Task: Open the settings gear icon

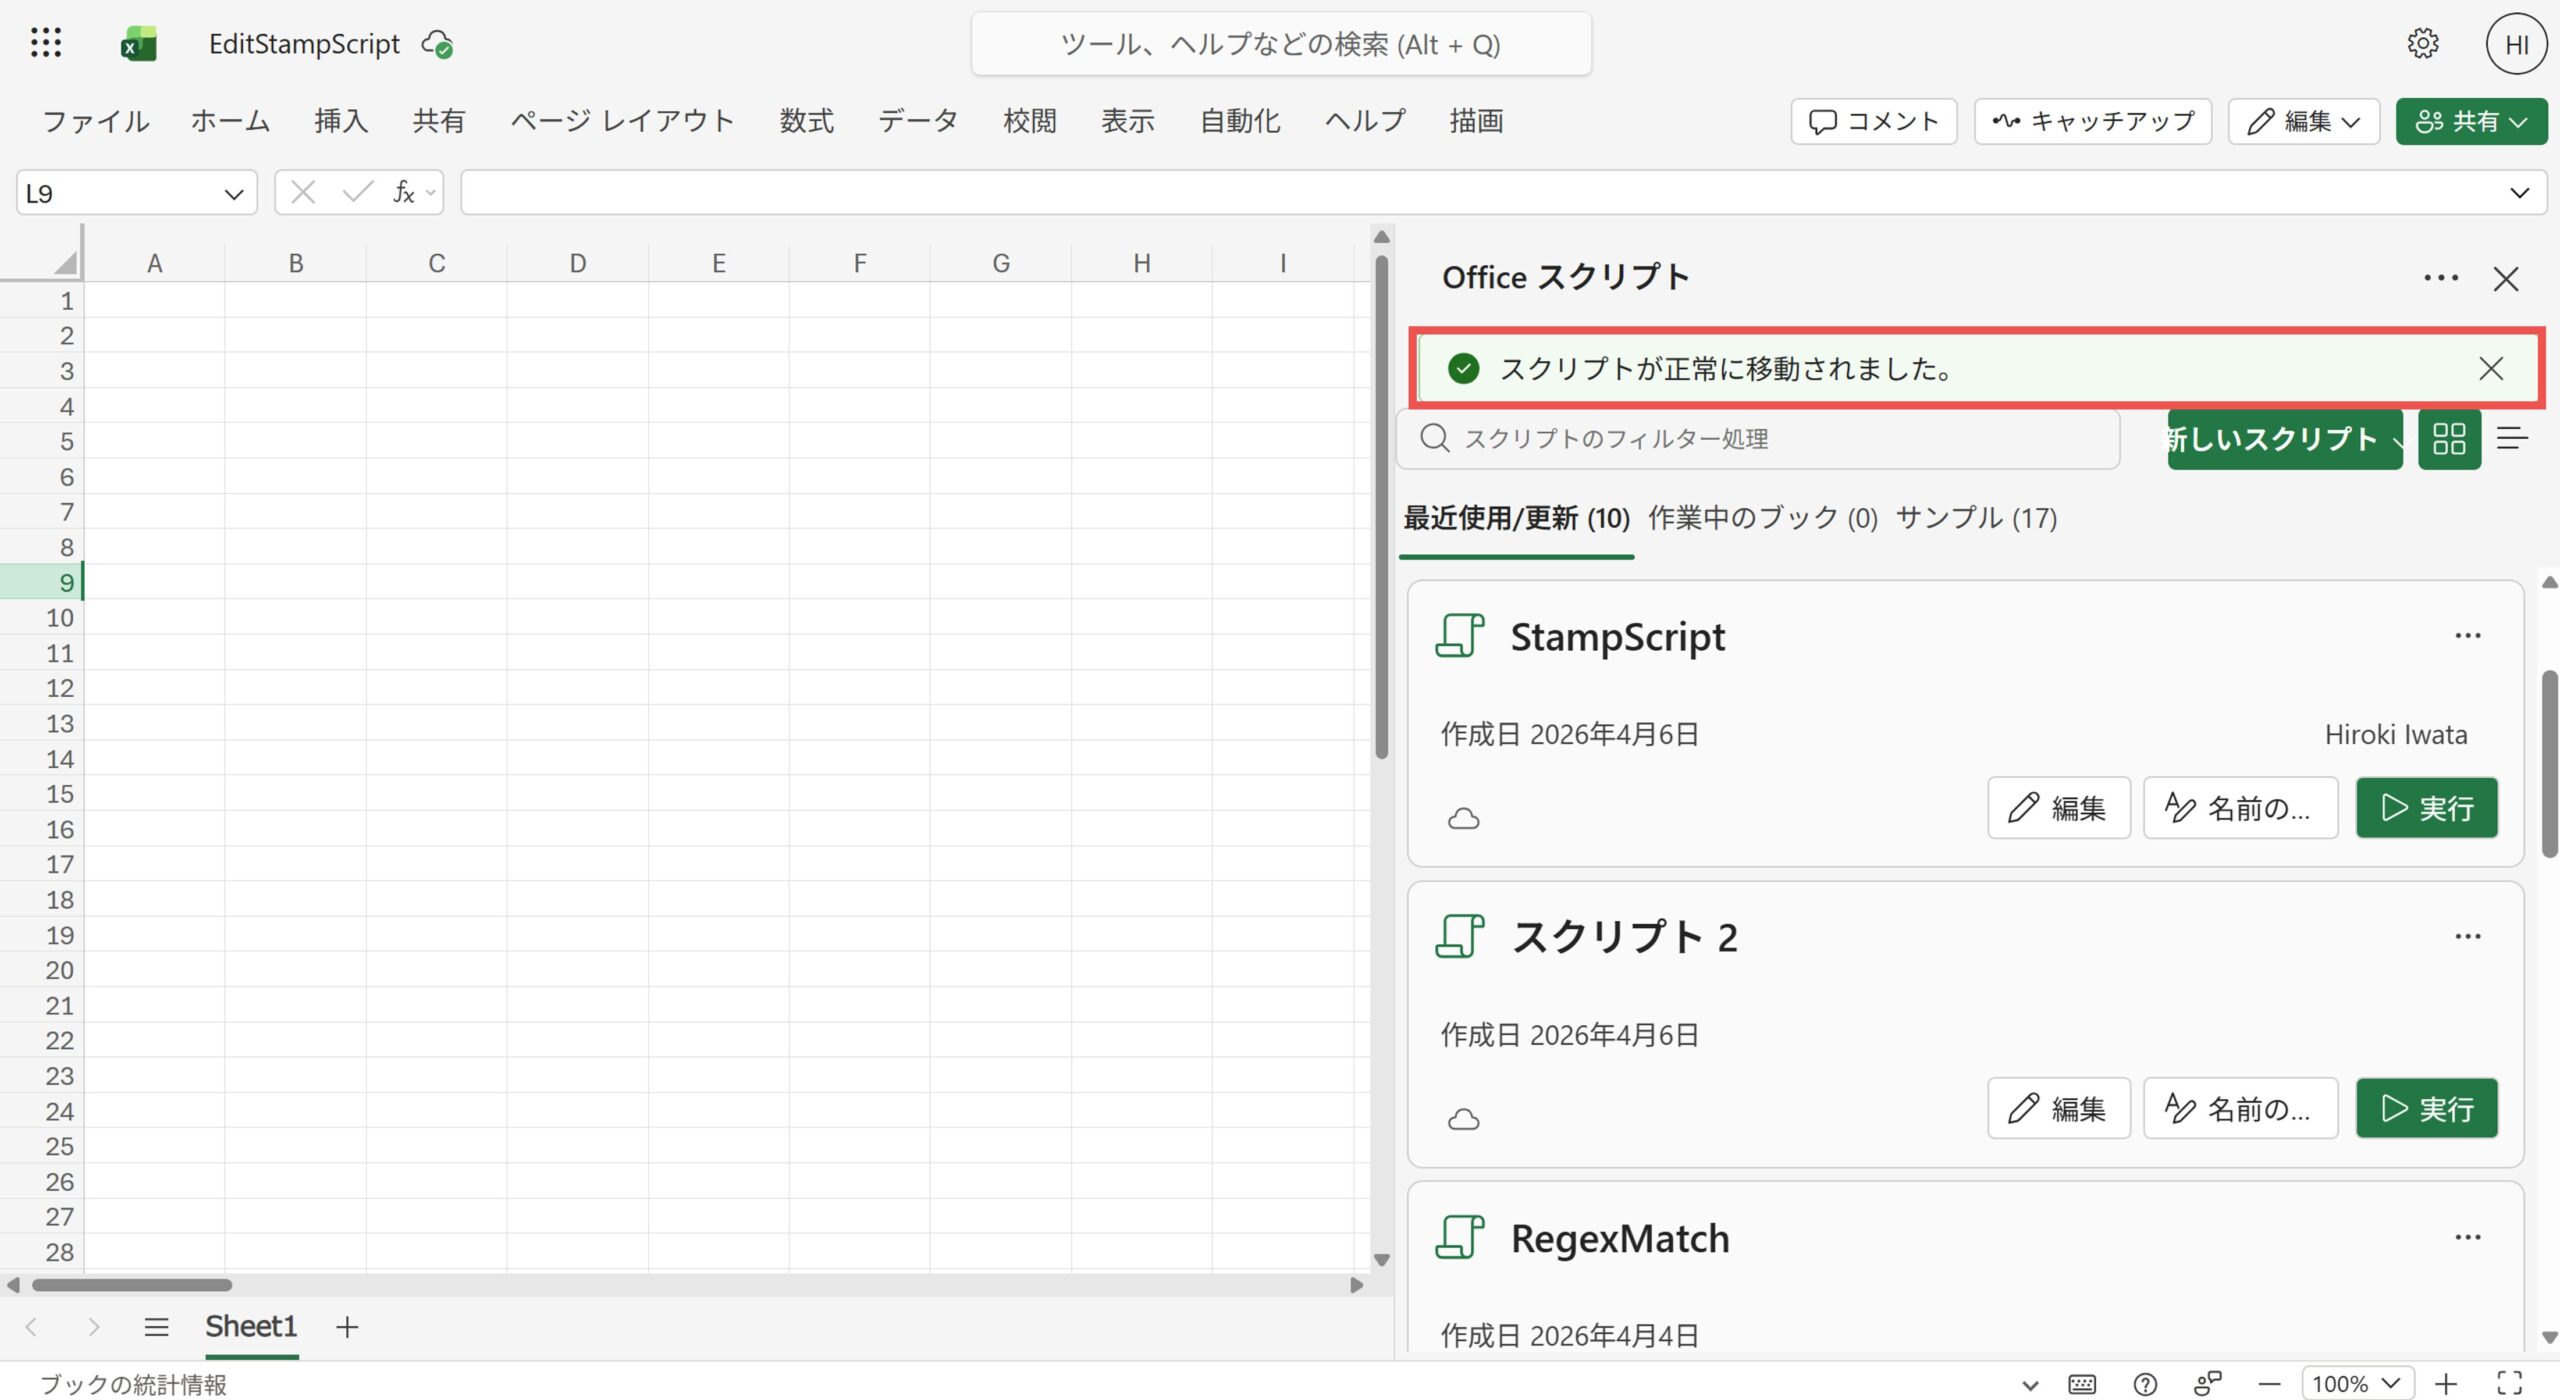Action: (x=2422, y=43)
